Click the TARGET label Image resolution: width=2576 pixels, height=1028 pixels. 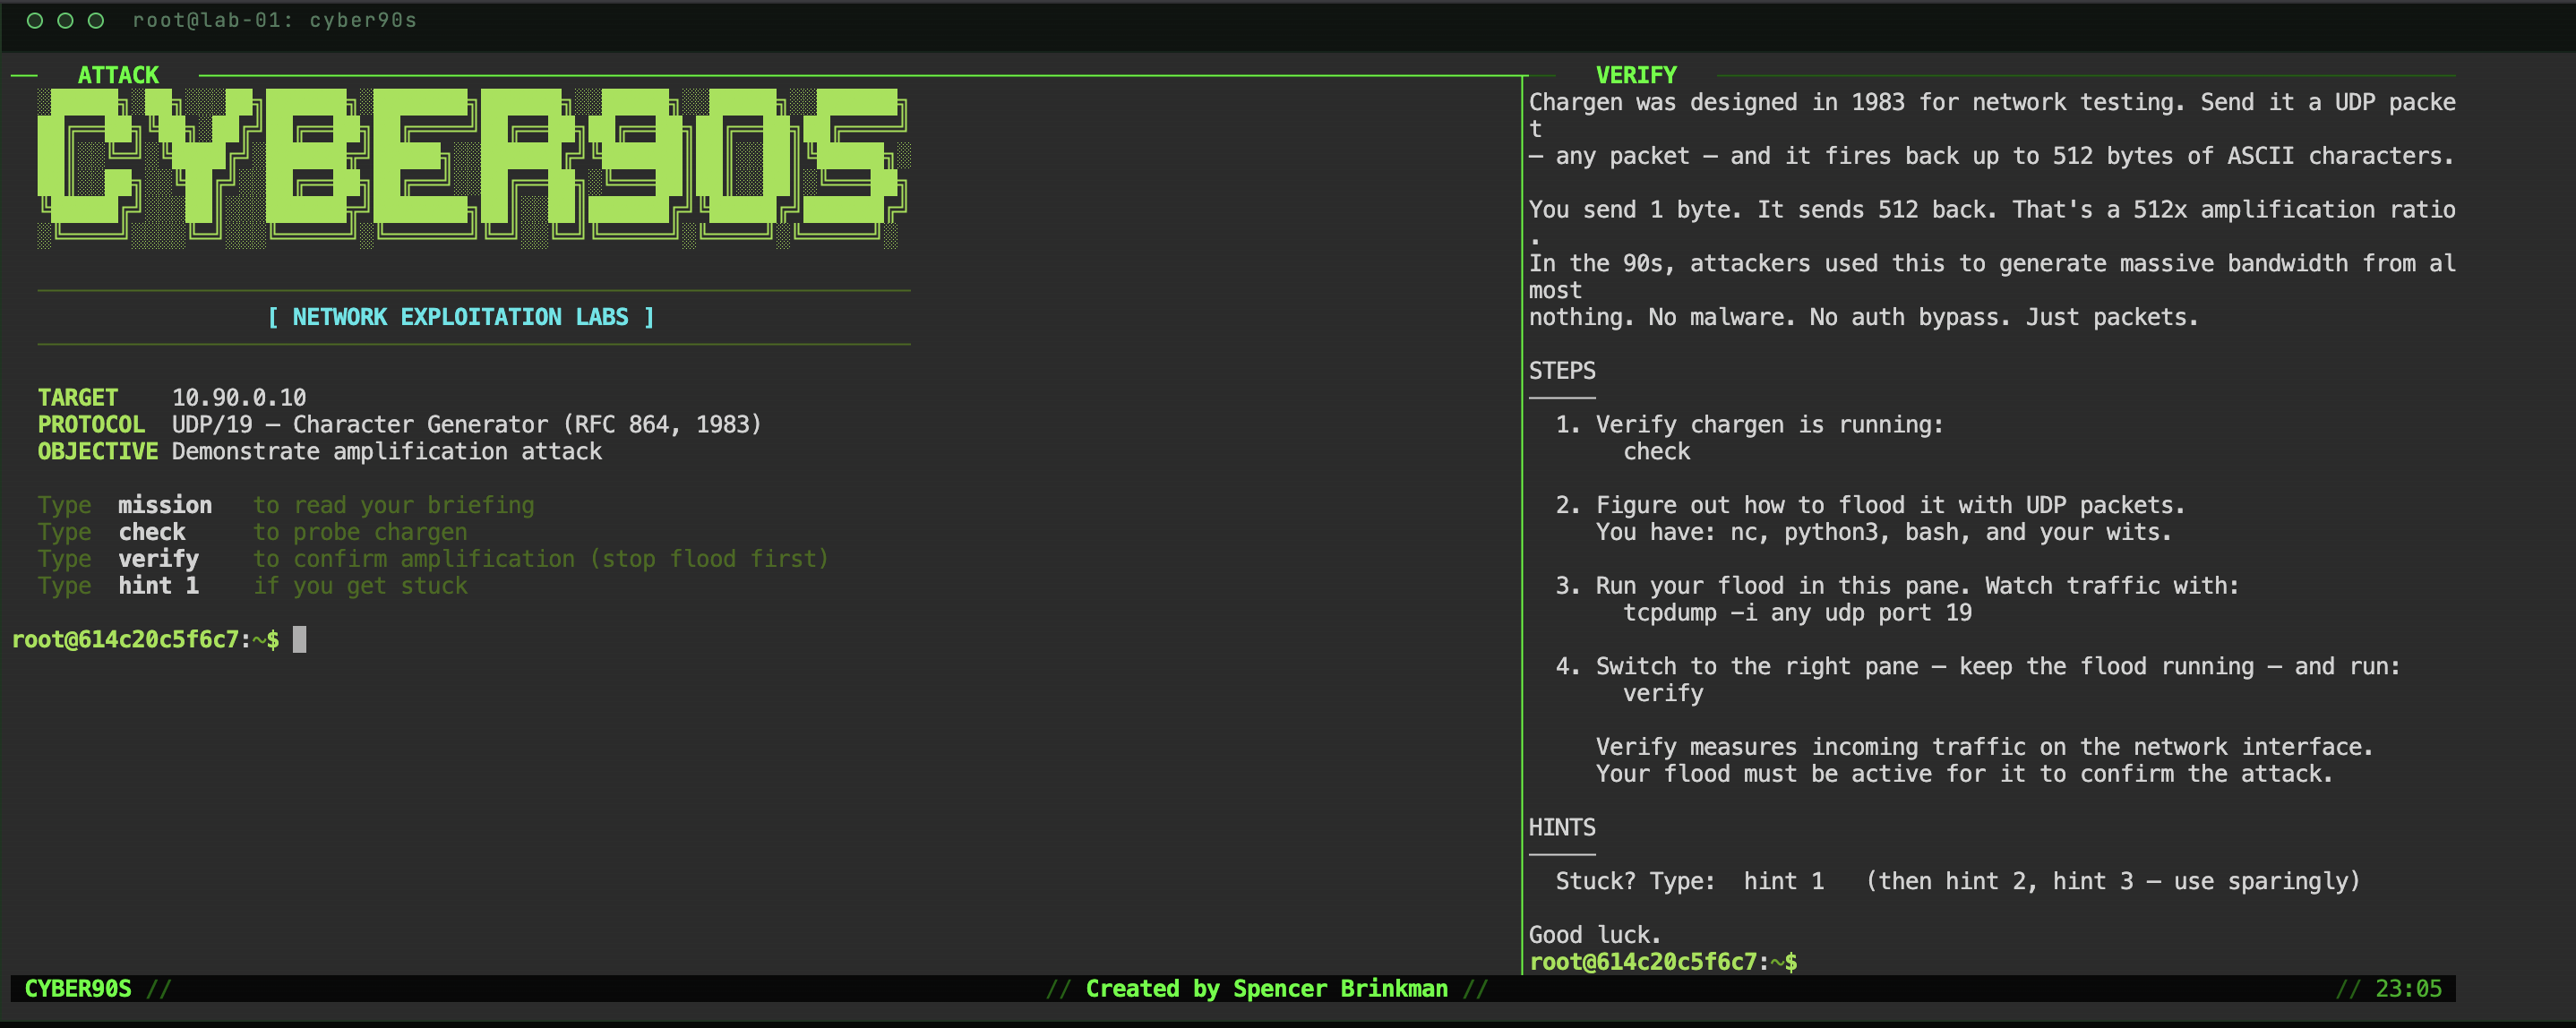click(x=78, y=397)
